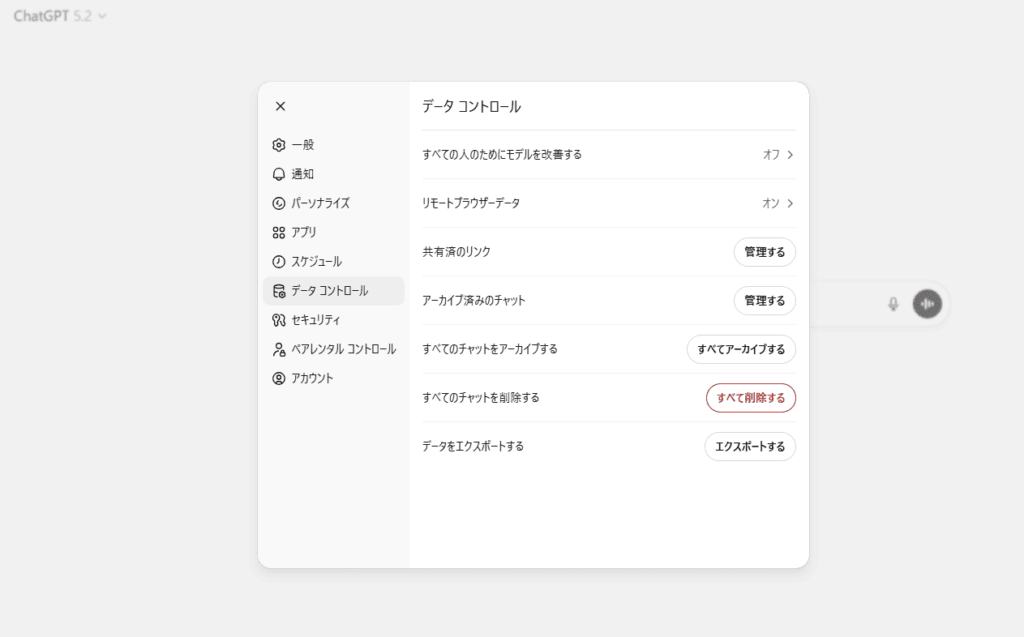Image resolution: width=1024 pixels, height=637 pixels.
Task: Click the gear icon beside 一般
Action: [279, 145]
